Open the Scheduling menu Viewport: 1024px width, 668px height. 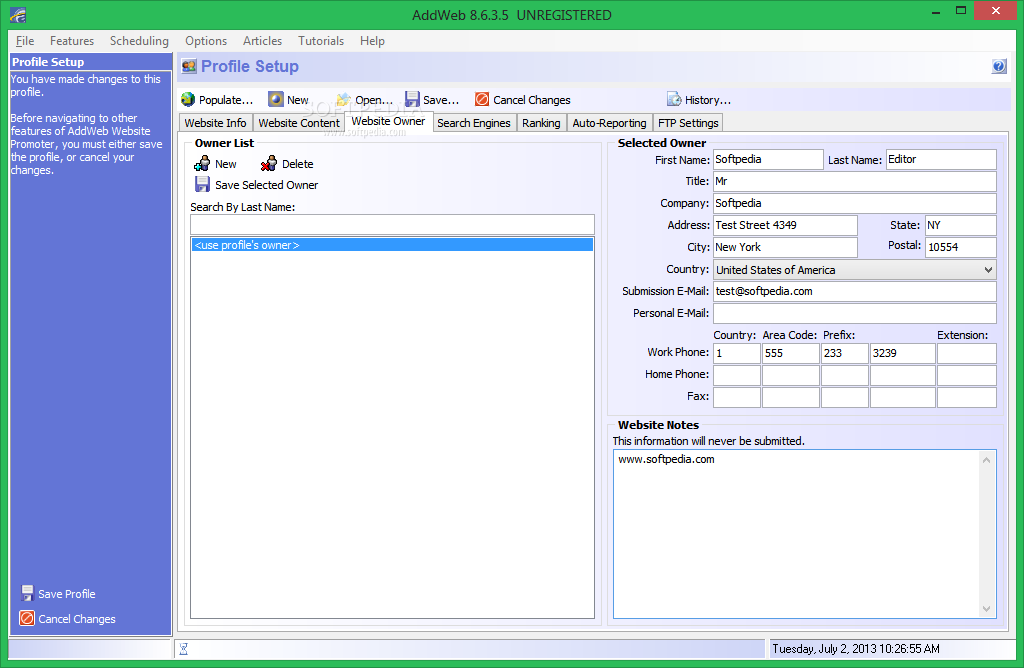(x=139, y=40)
